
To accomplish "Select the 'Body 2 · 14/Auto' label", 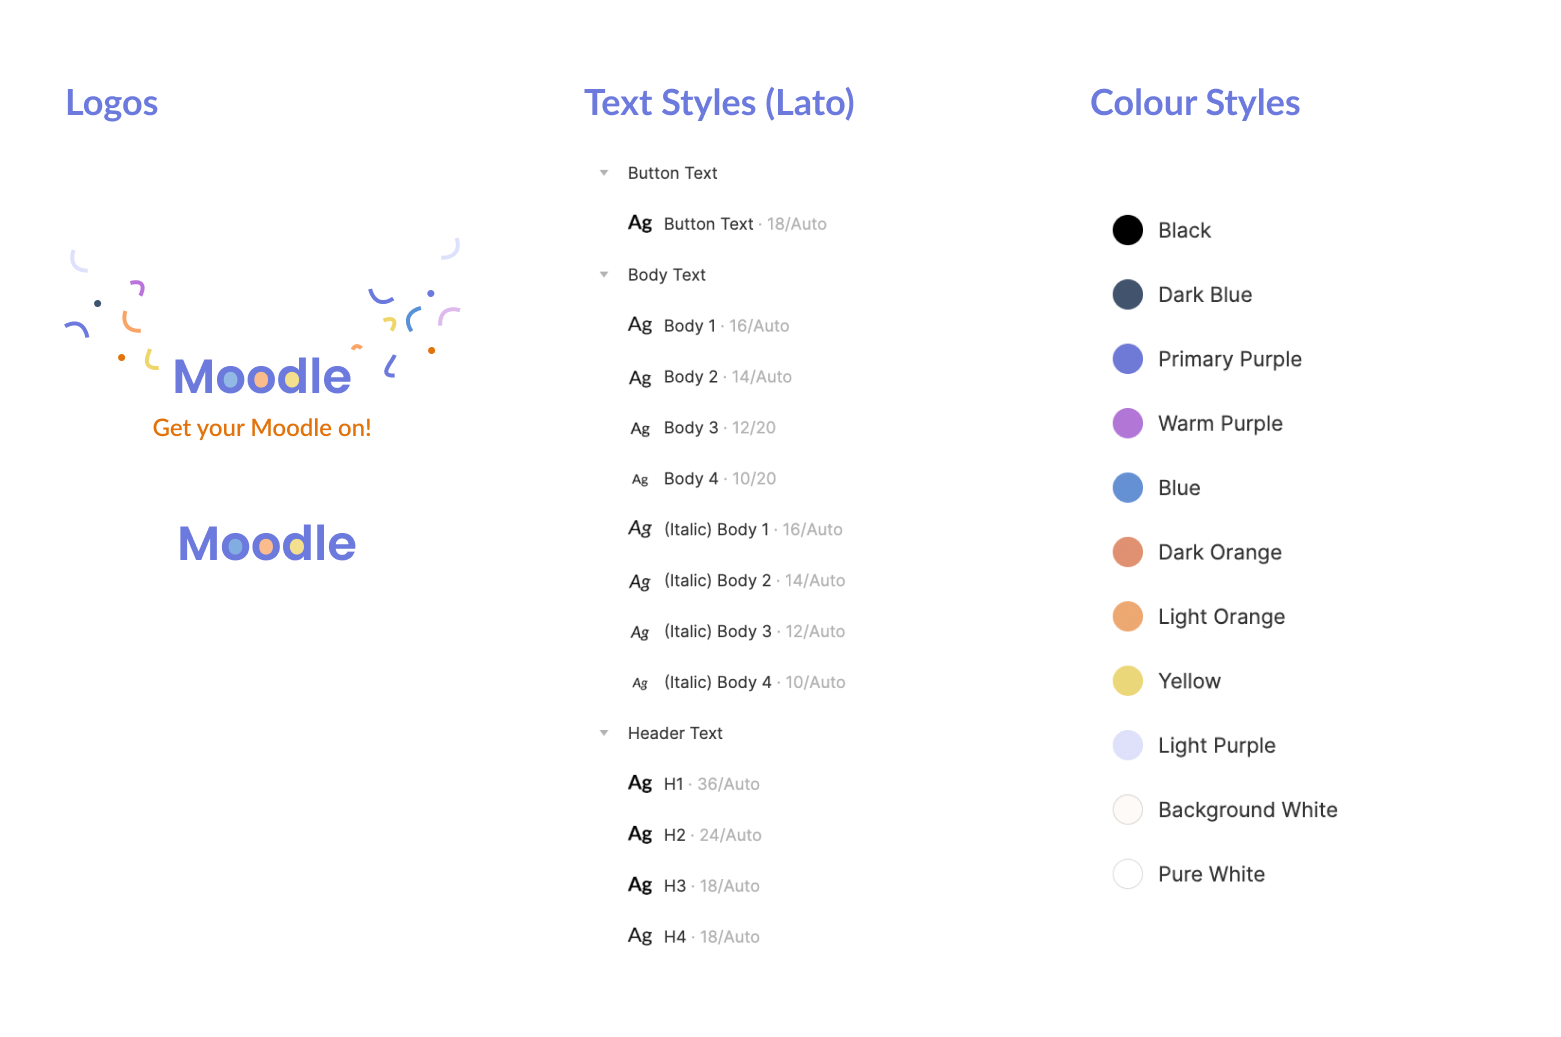I will click(728, 377).
